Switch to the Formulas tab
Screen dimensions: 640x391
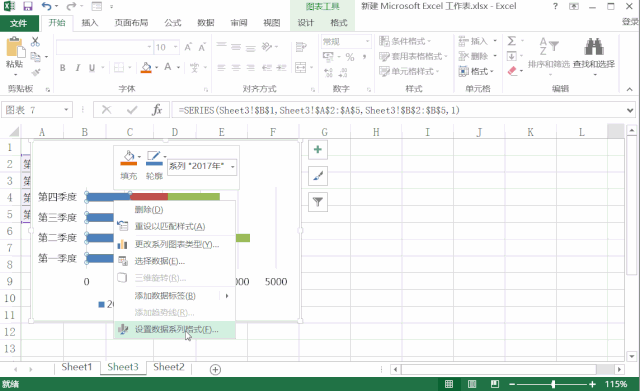pyautogui.click(x=173, y=23)
